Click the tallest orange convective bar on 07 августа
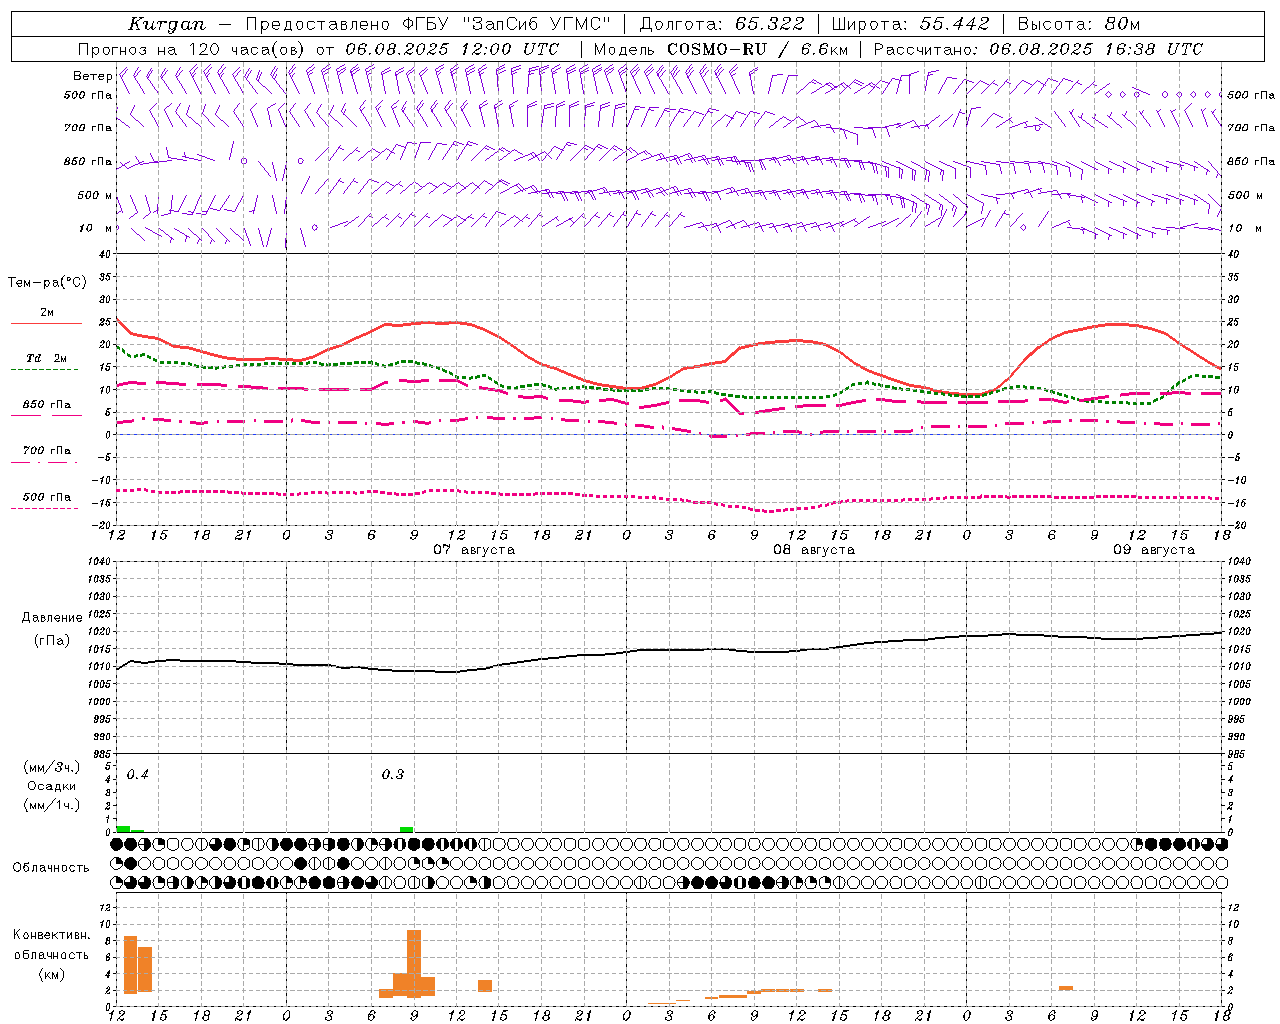 pyautogui.click(x=414, y=964)
